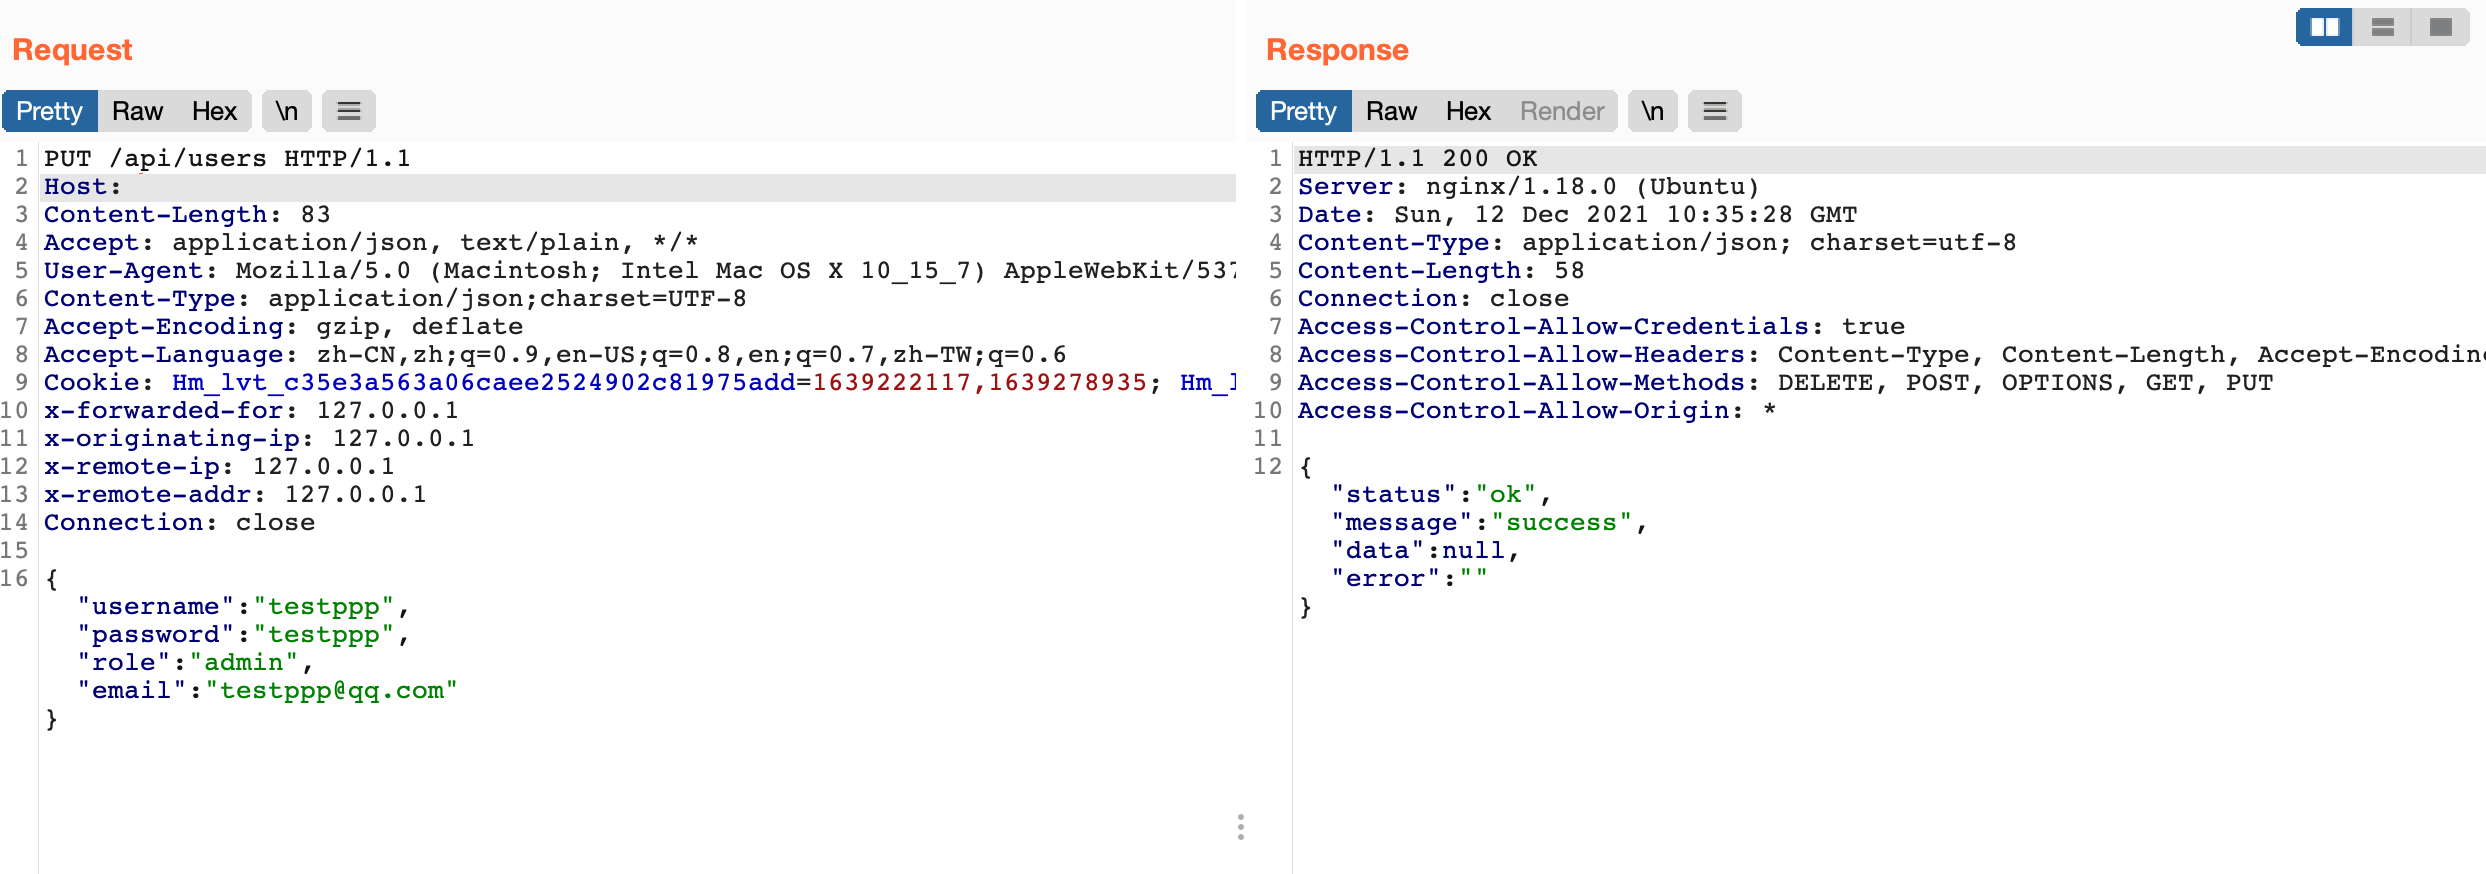Viewport: 2486px width, 874px height.
Task: Click the Cookie header in request
Action: coord(90,383)
